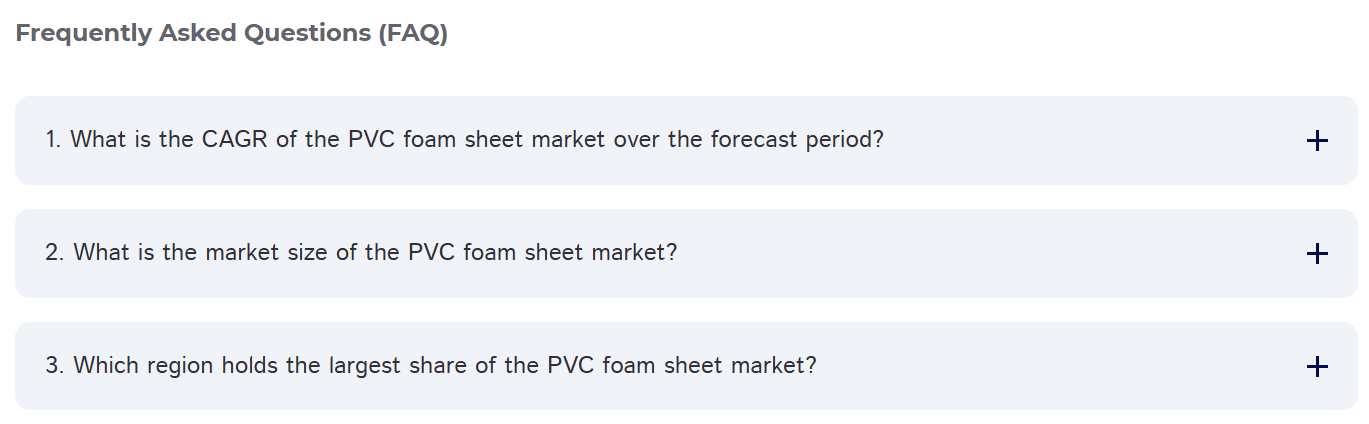Click the word "CAGR" in the first question
1369x424 pixels.
tap(235, 140)
